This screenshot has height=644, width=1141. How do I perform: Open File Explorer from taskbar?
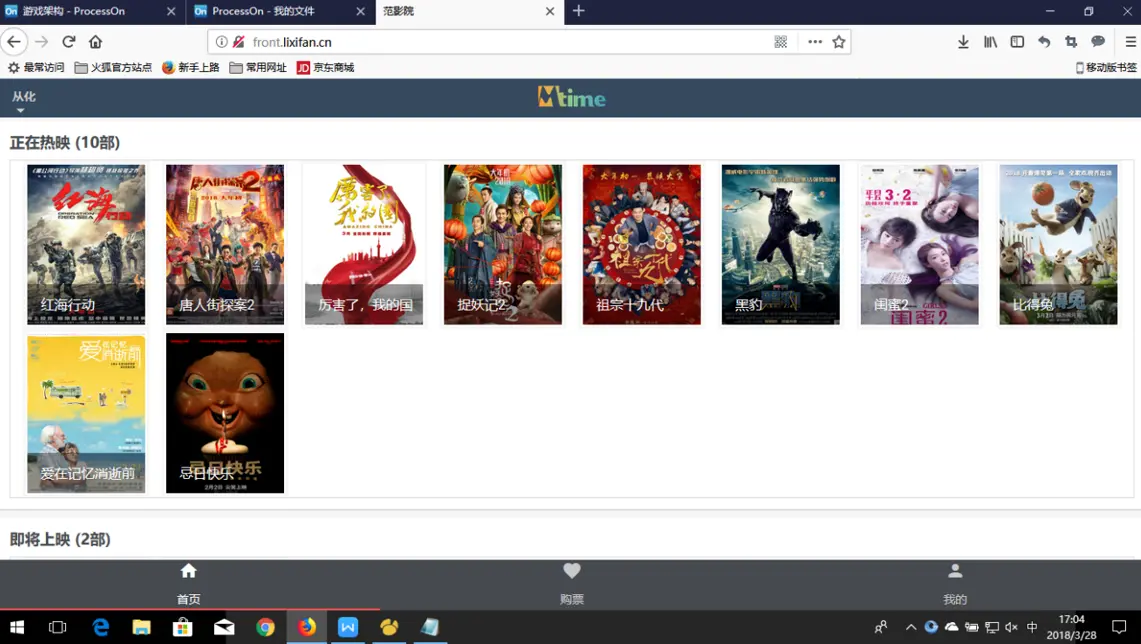(x=141, y=627)
